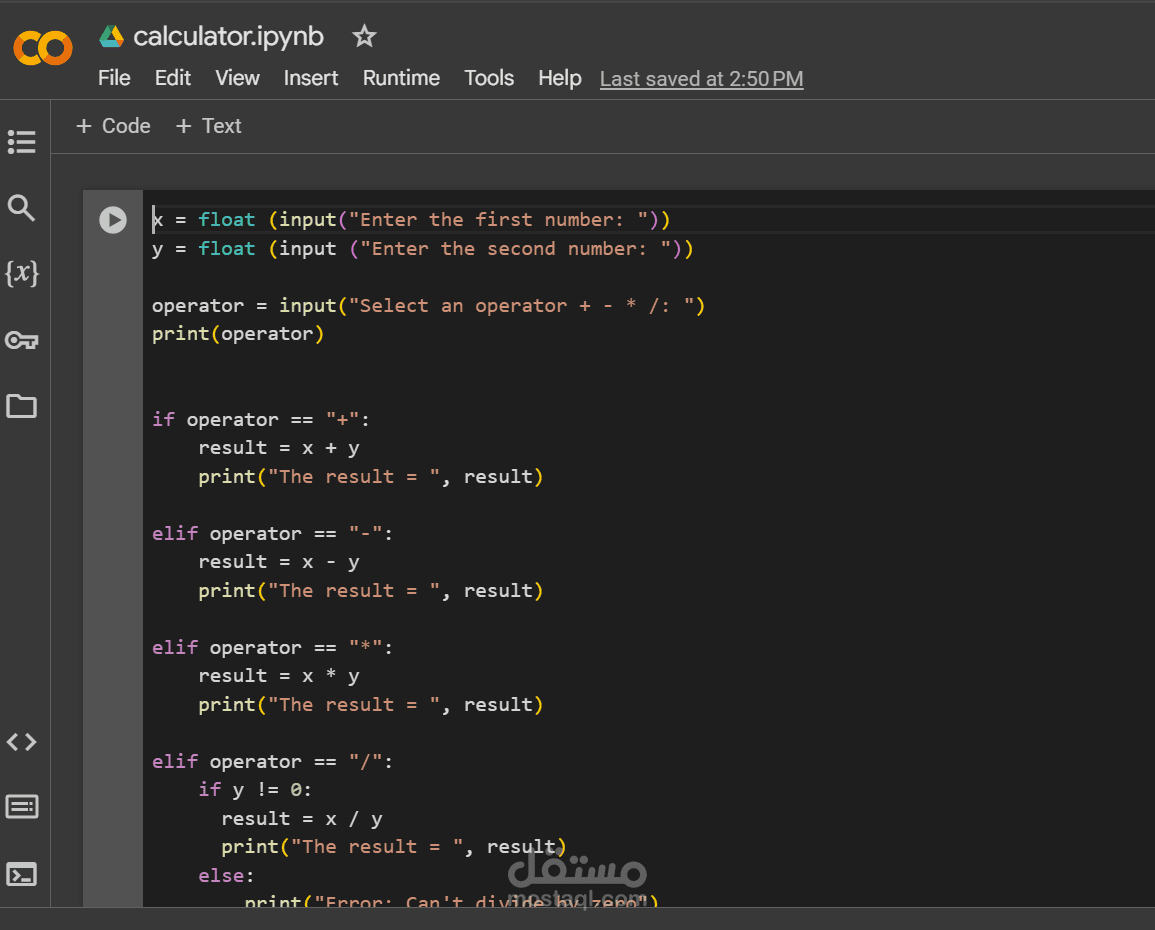1155x930 pixels.
Task: Open the Runtime menu
Action: tap(401, 78)
